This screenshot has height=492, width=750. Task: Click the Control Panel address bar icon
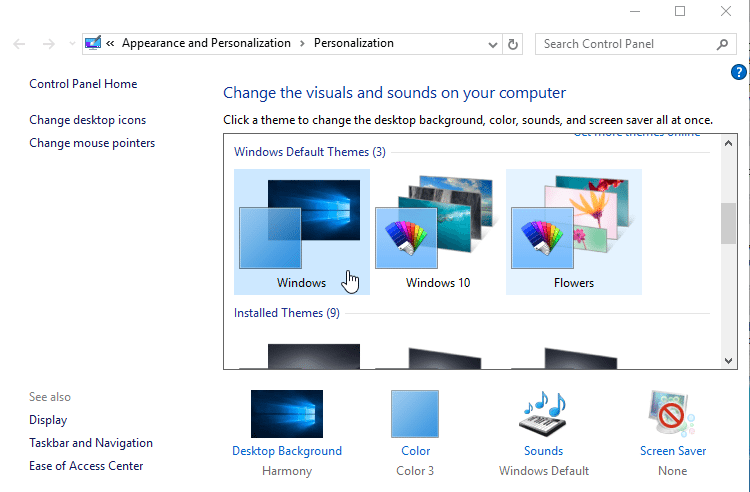point(93,43)
